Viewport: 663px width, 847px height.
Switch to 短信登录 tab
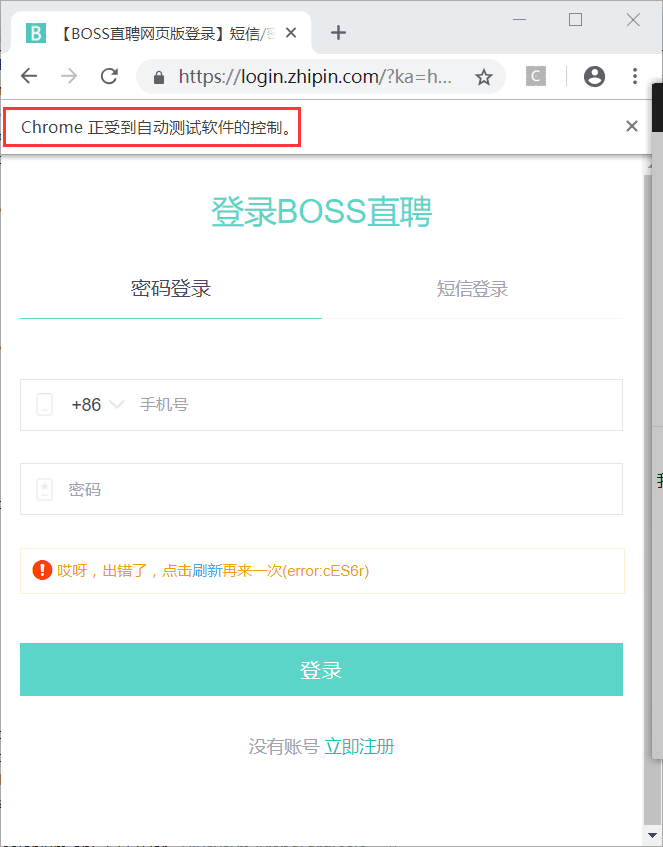click(472, 289)
